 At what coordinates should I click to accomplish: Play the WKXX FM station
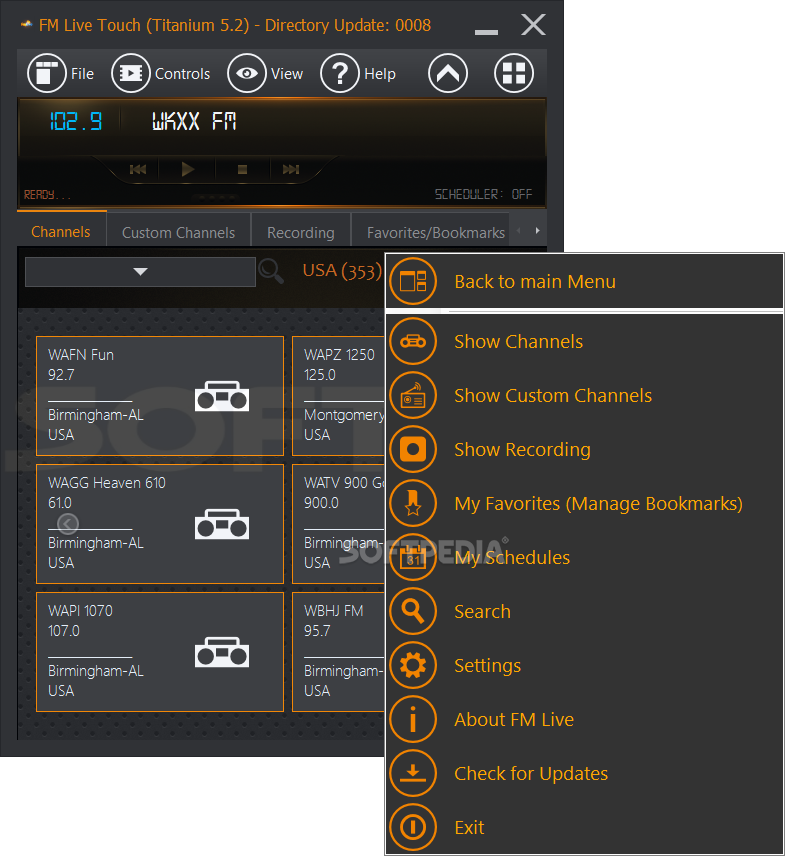click(x=187, y=169)
